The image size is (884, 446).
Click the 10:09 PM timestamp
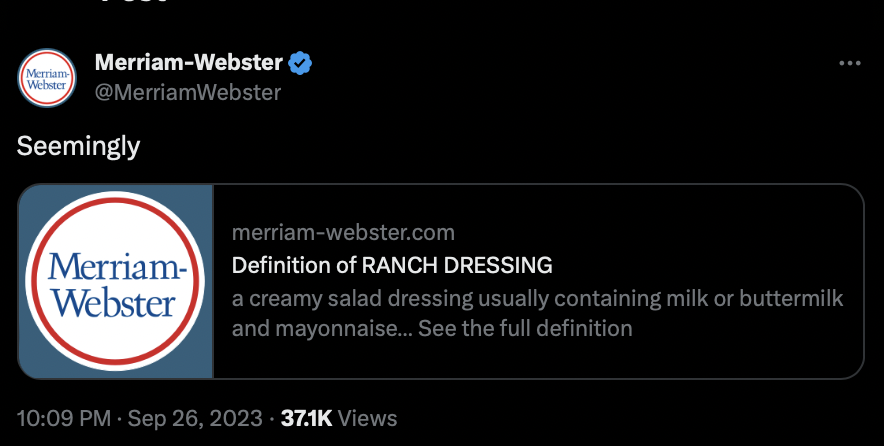click(x=64, y=418)
